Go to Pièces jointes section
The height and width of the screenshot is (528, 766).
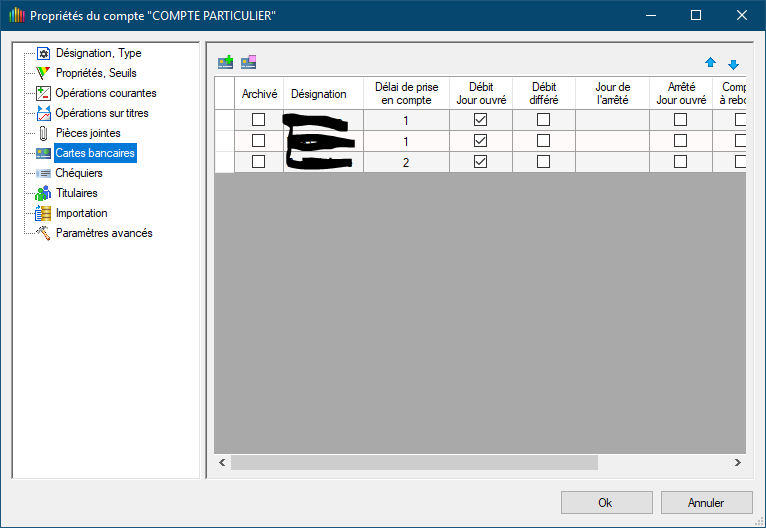[x=88, y=133]
